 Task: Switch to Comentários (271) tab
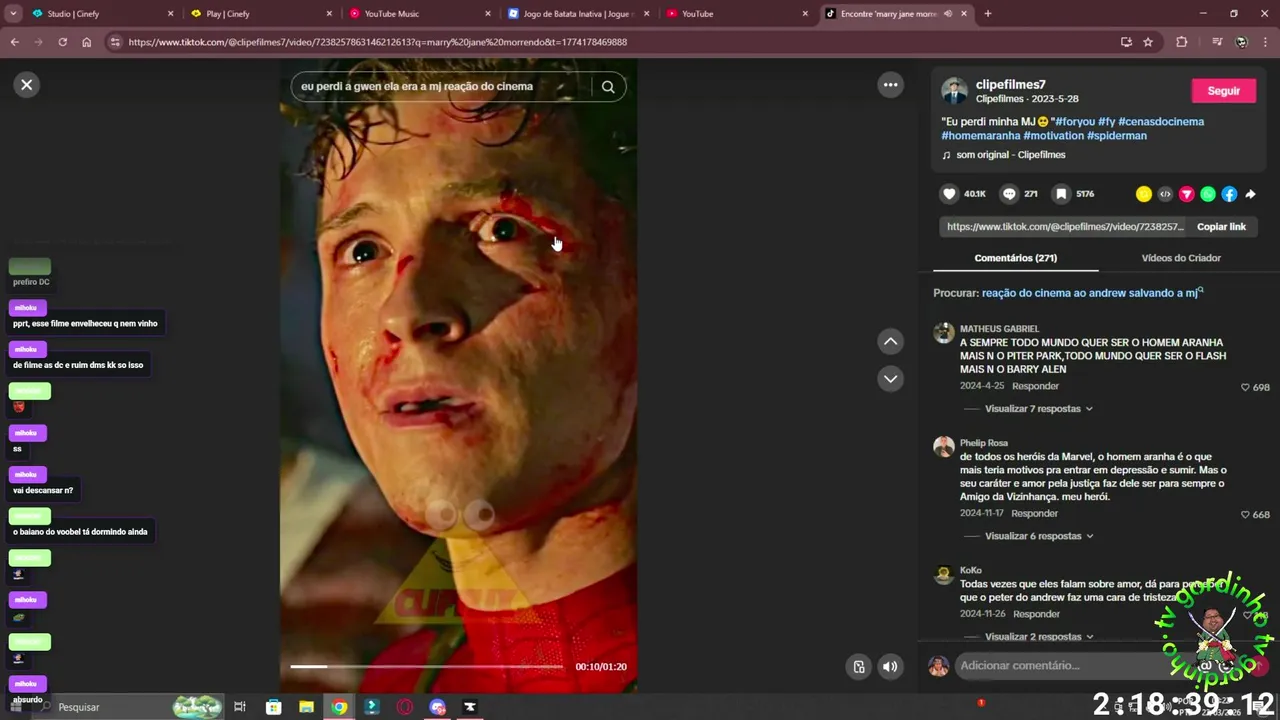click(x=1015, y=258)
